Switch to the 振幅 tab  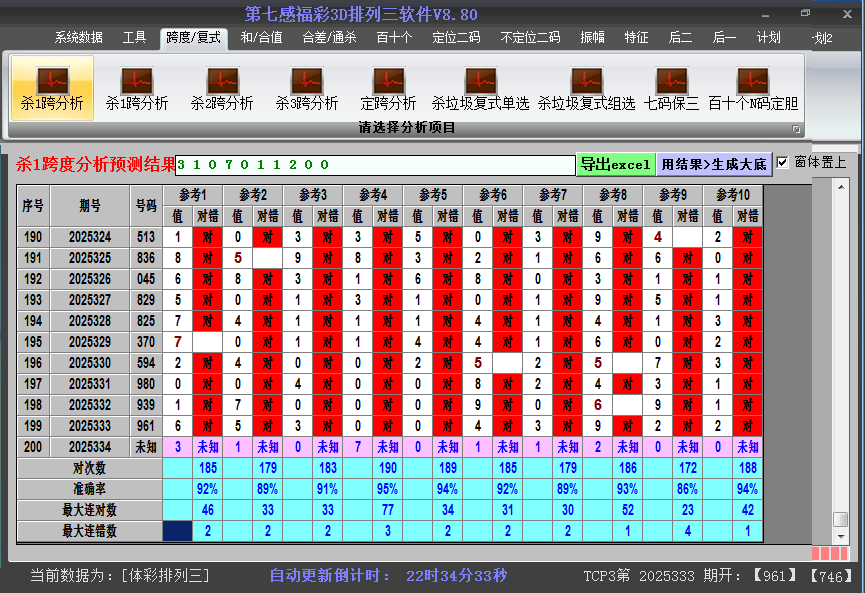593,38
